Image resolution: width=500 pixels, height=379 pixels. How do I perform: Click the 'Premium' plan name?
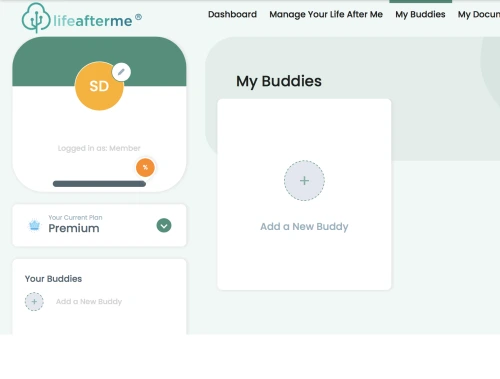(74, 228)
